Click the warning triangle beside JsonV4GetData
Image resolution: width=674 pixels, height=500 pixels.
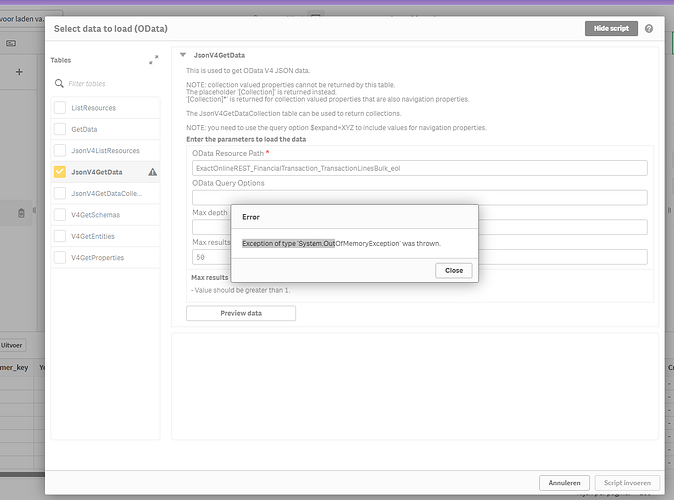point(153,172)
